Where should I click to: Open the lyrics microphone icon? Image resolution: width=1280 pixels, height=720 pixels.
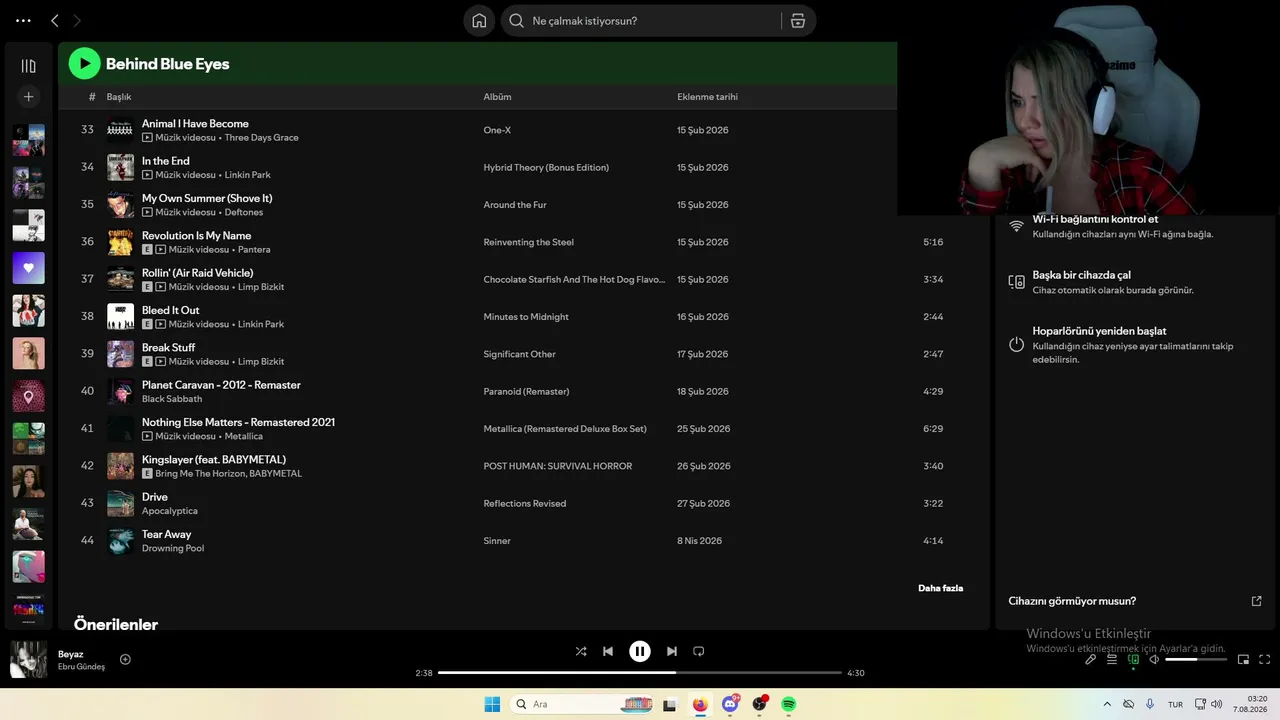point(1091,659)
